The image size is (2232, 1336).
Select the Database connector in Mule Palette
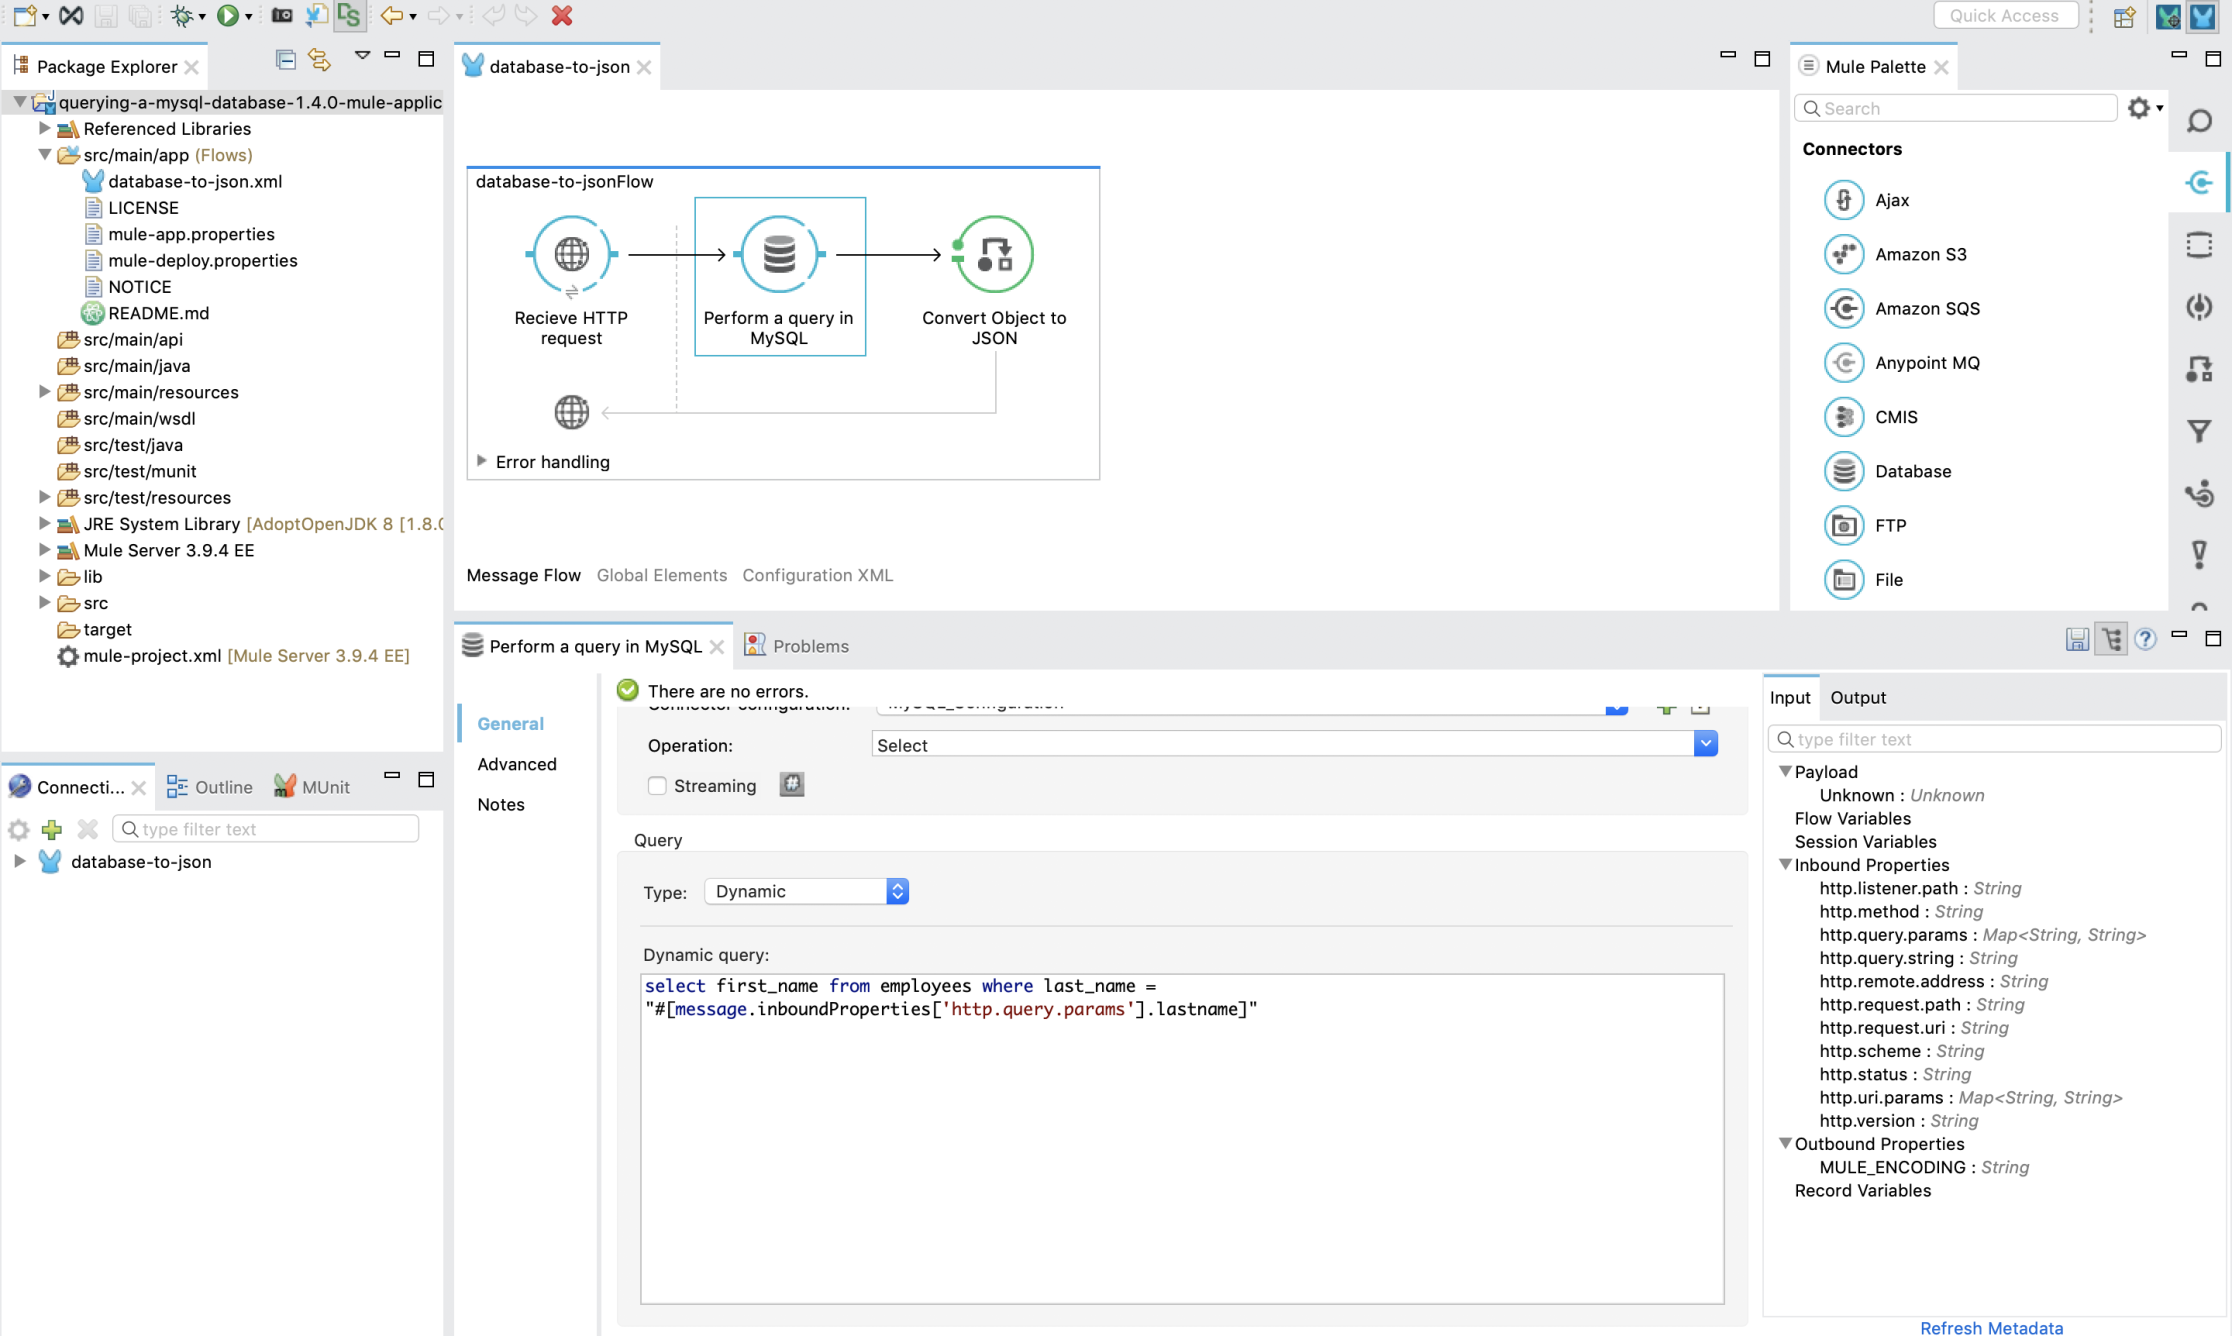tap(1912, 471)
